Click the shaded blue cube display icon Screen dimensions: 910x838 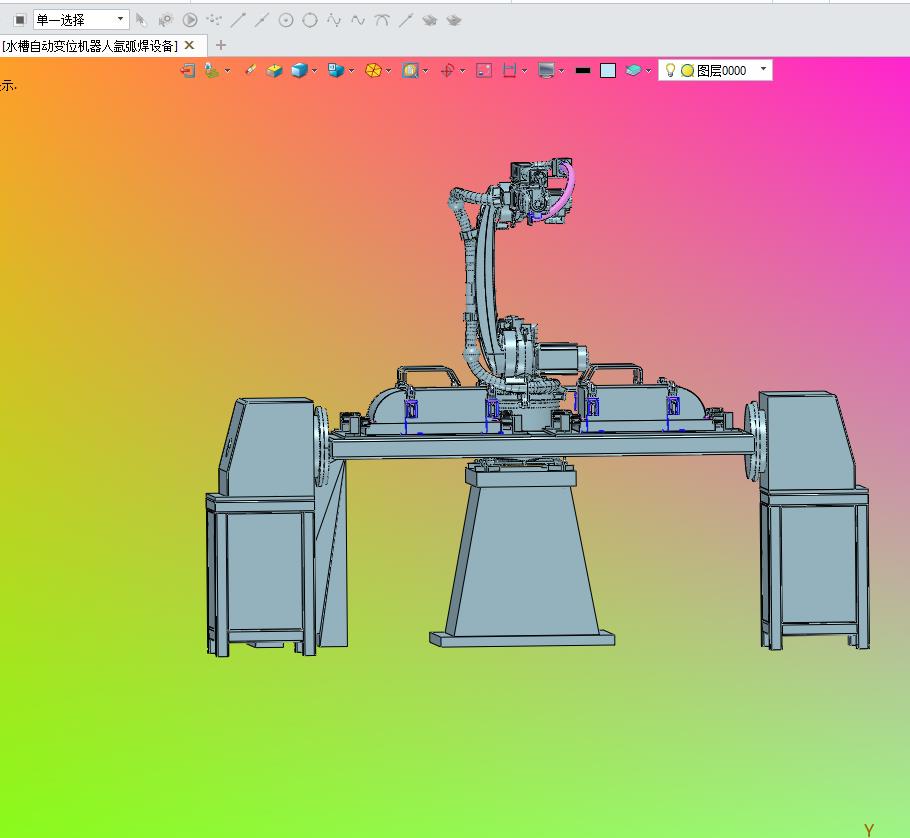(298, 70)
